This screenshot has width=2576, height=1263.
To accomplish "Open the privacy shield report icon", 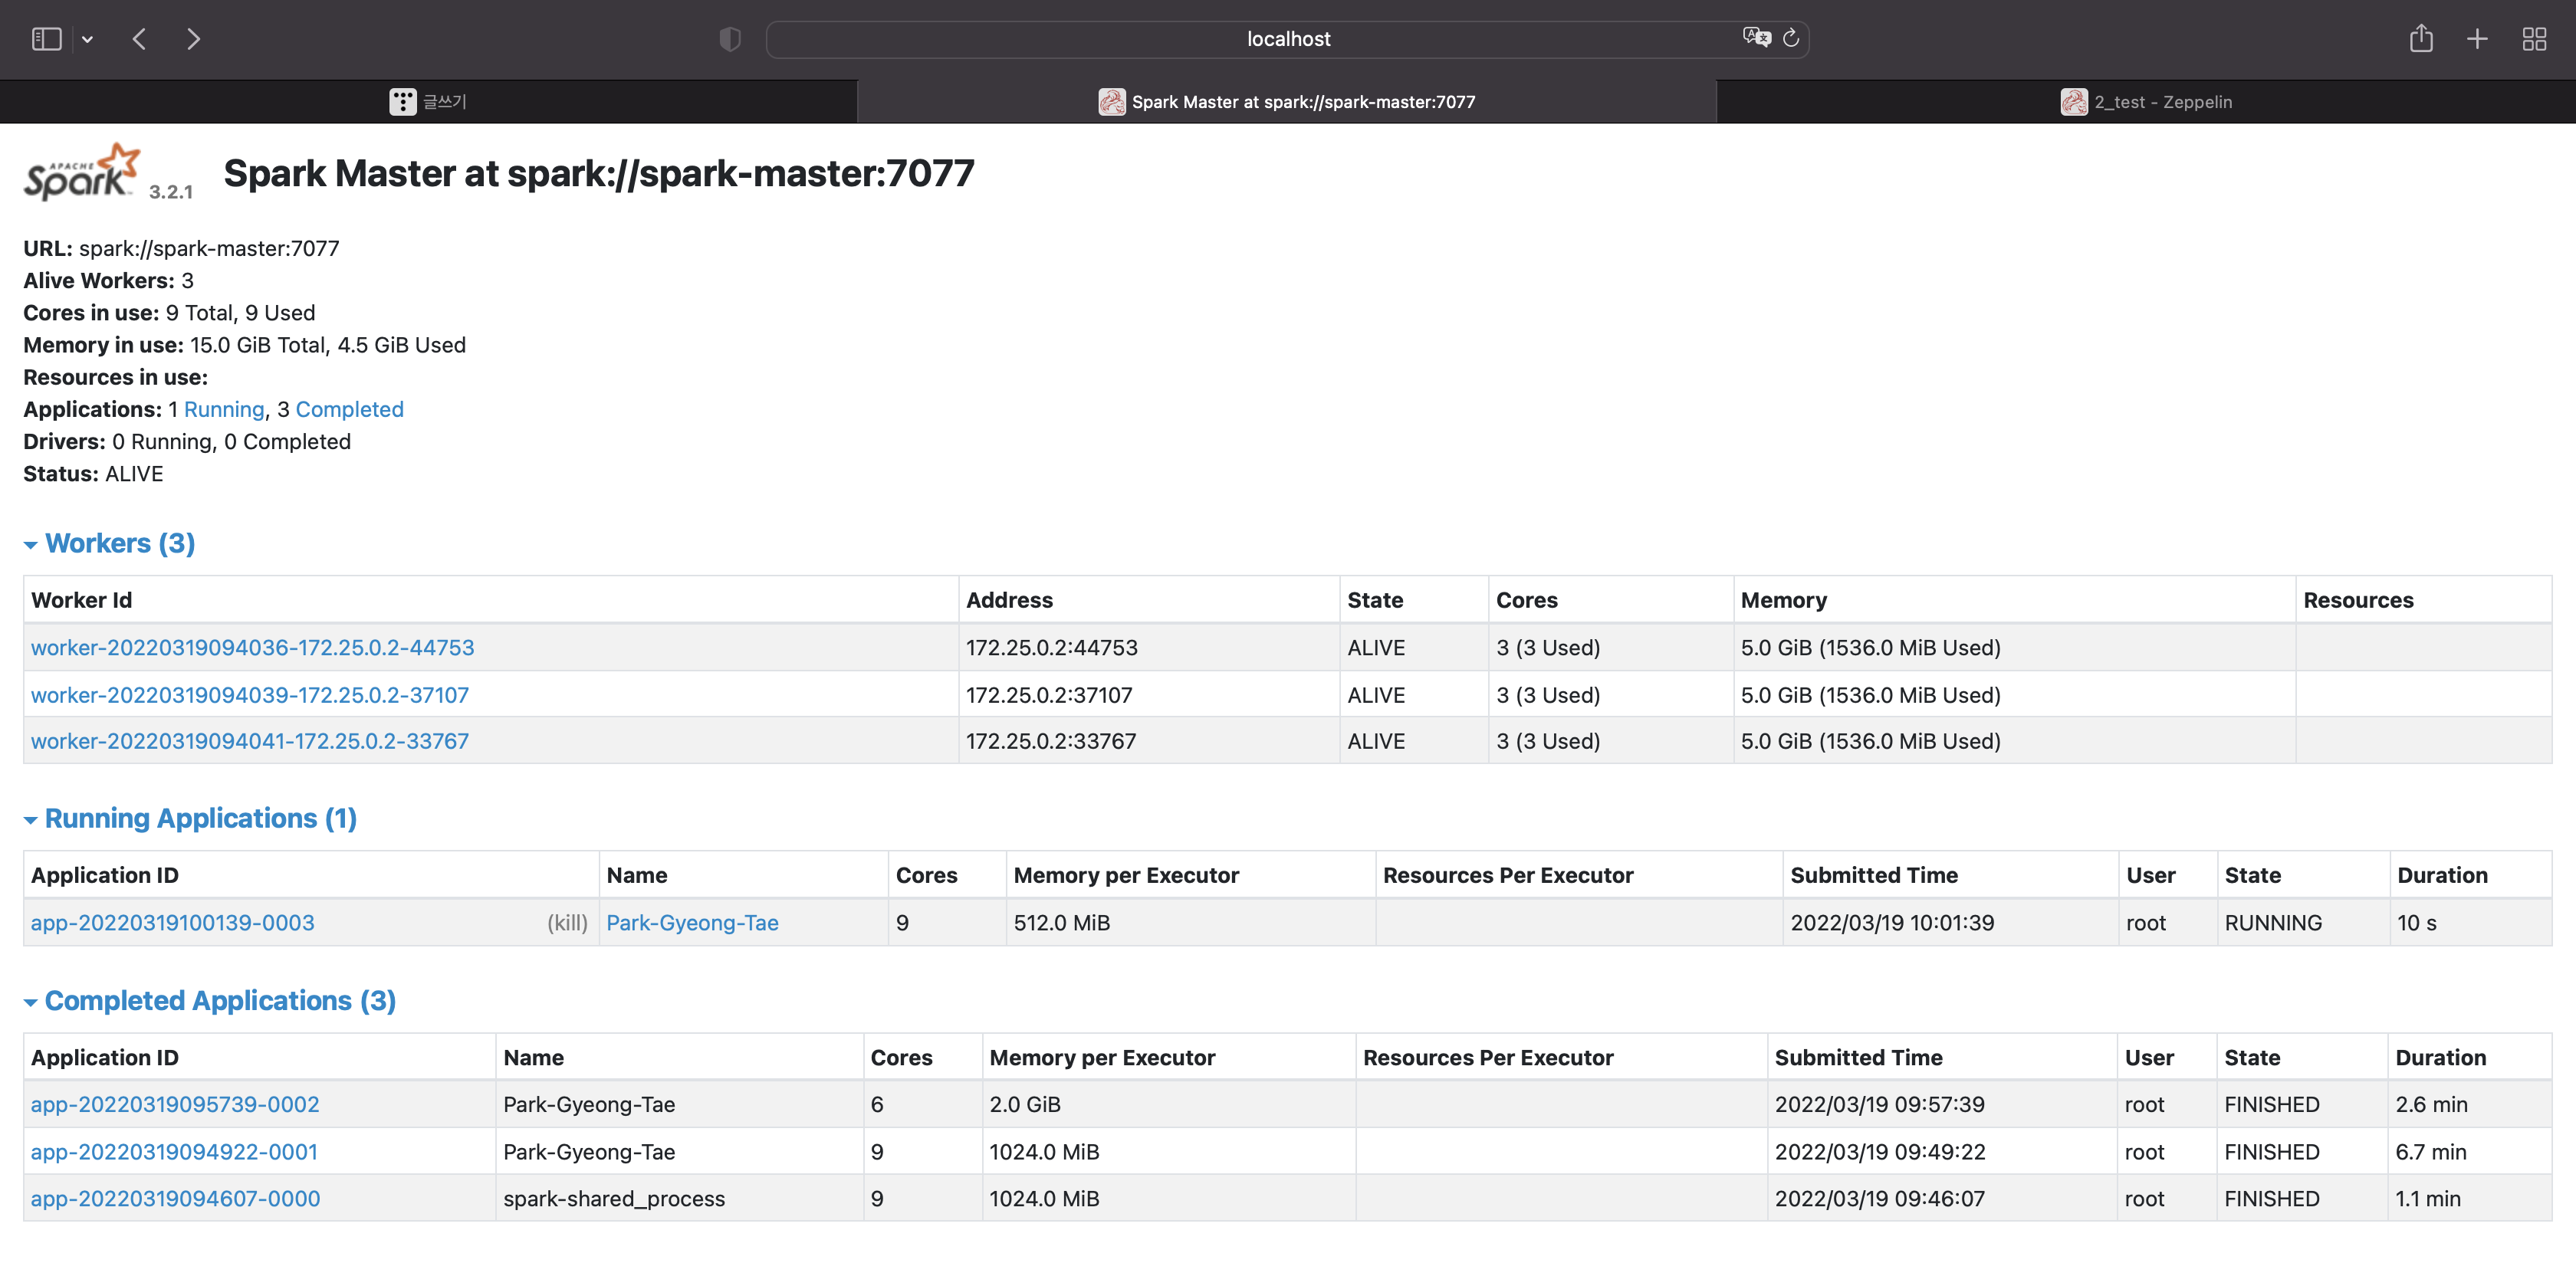I will pos(730,39).
